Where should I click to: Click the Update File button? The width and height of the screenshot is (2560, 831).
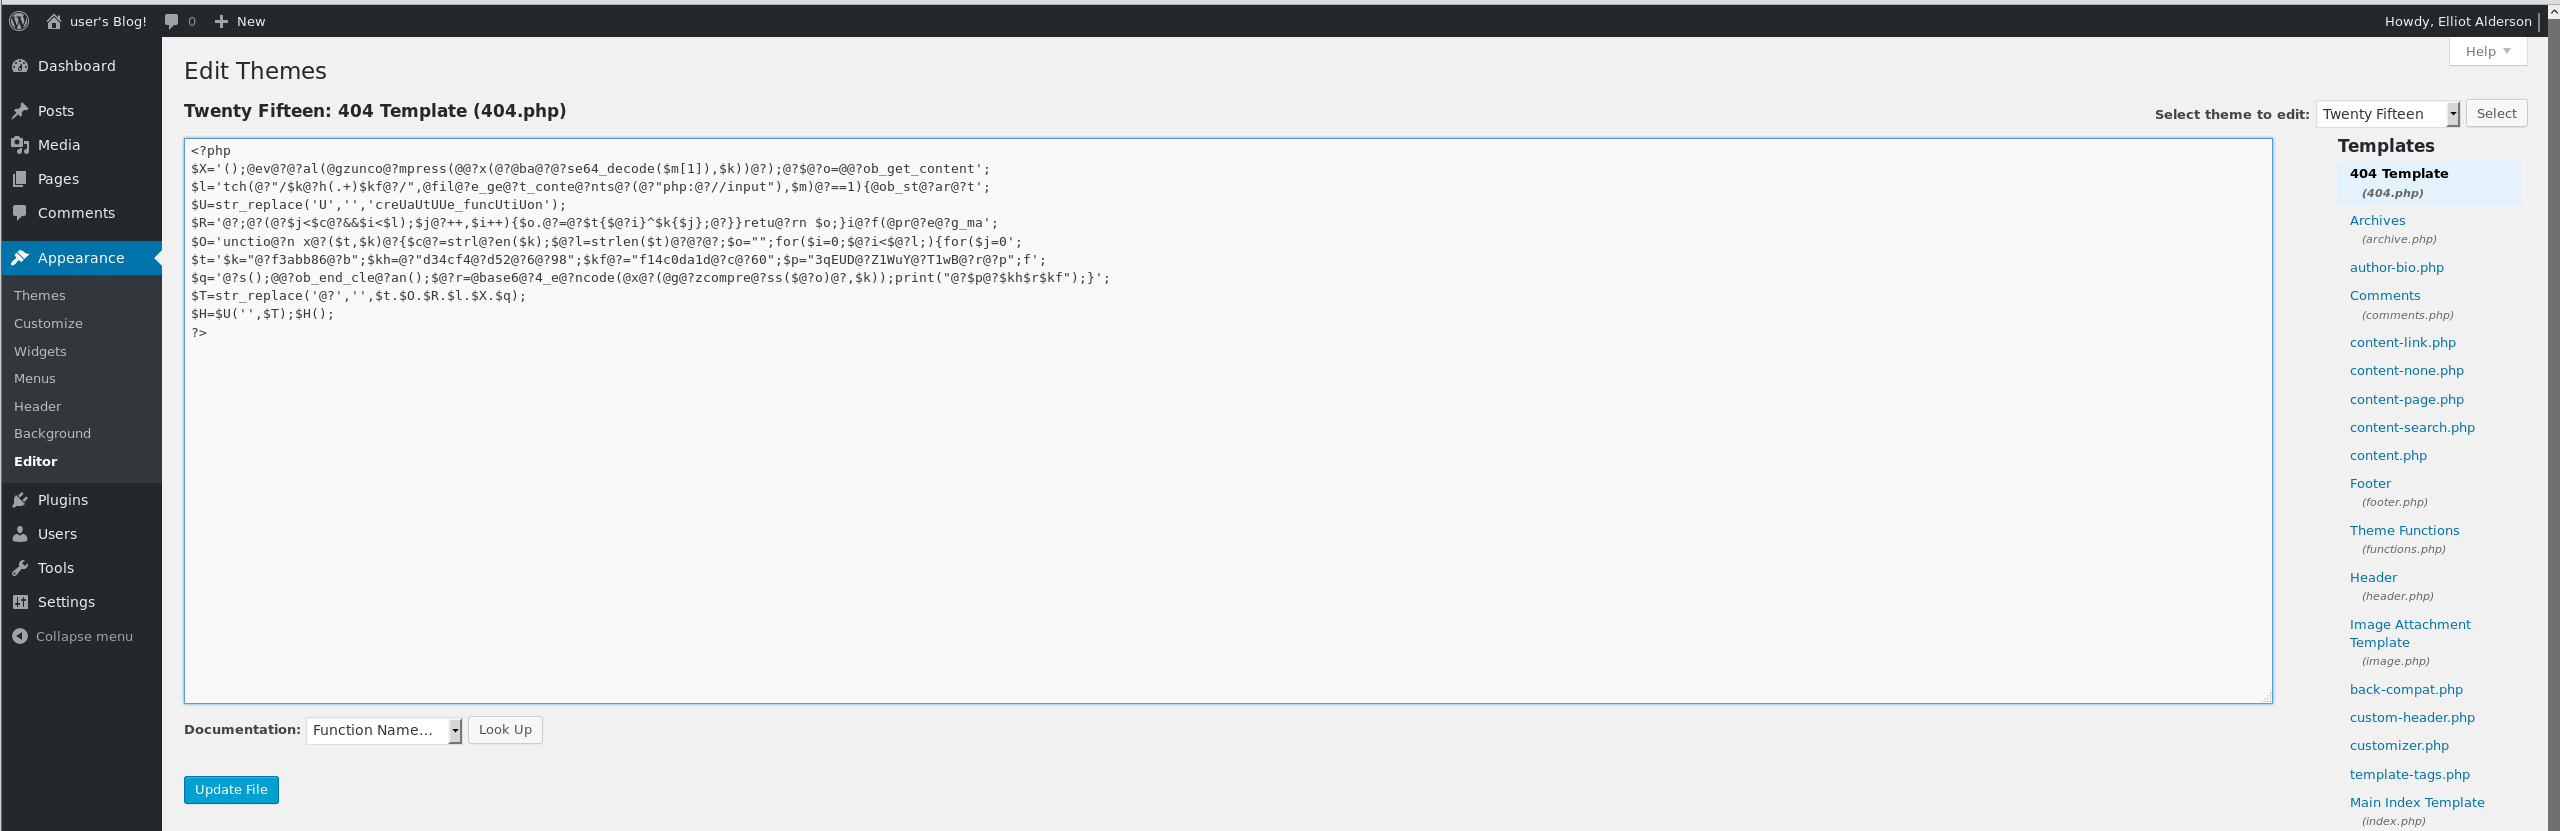click(231, 790)
